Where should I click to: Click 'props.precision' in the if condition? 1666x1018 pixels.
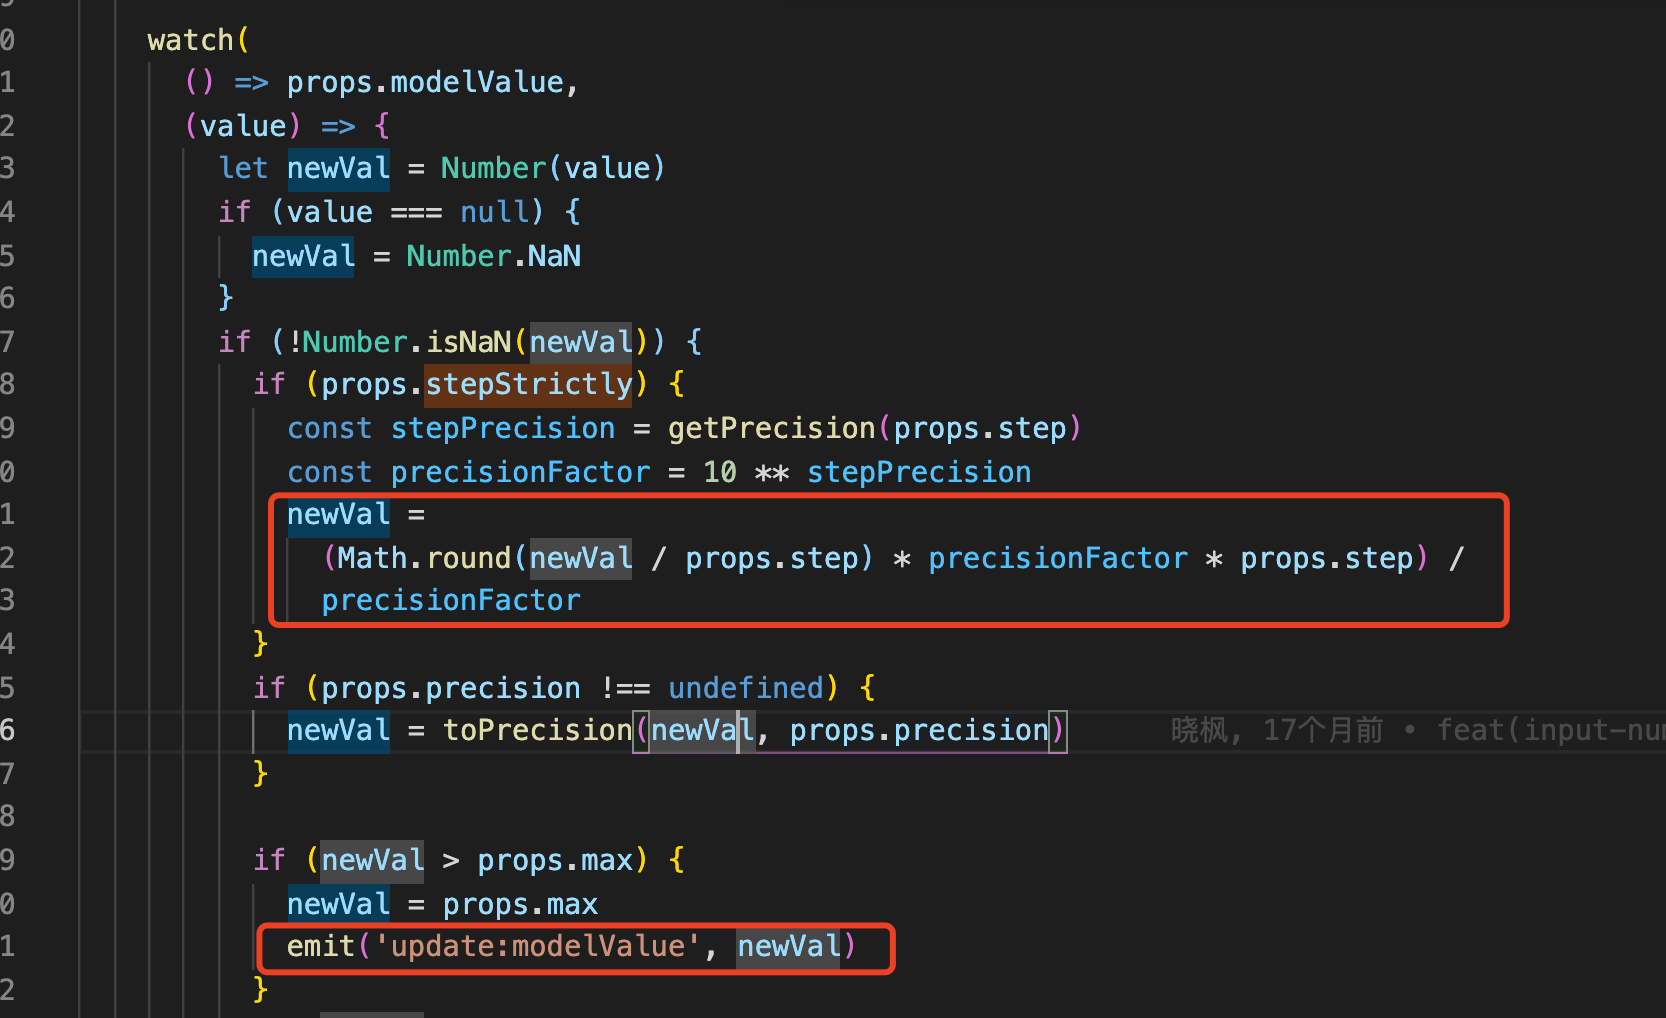[451, 688]
